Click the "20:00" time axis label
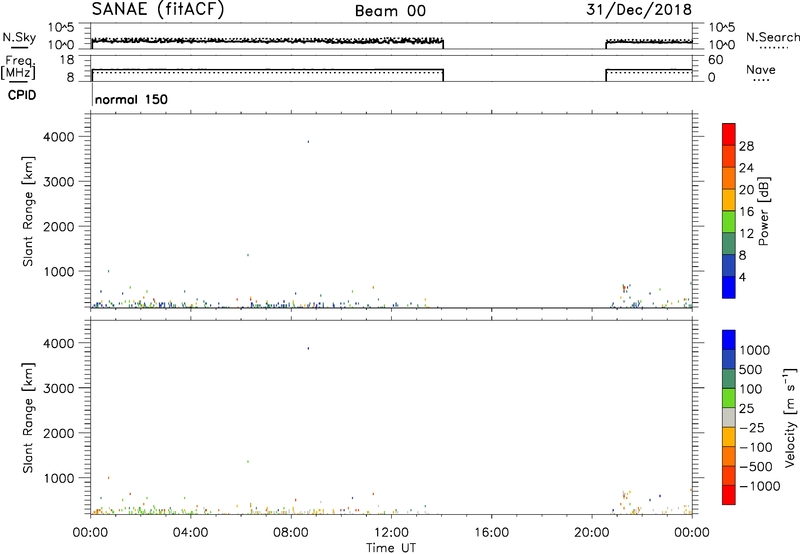This screenshot has height=554, width=800. coord(591,533)
